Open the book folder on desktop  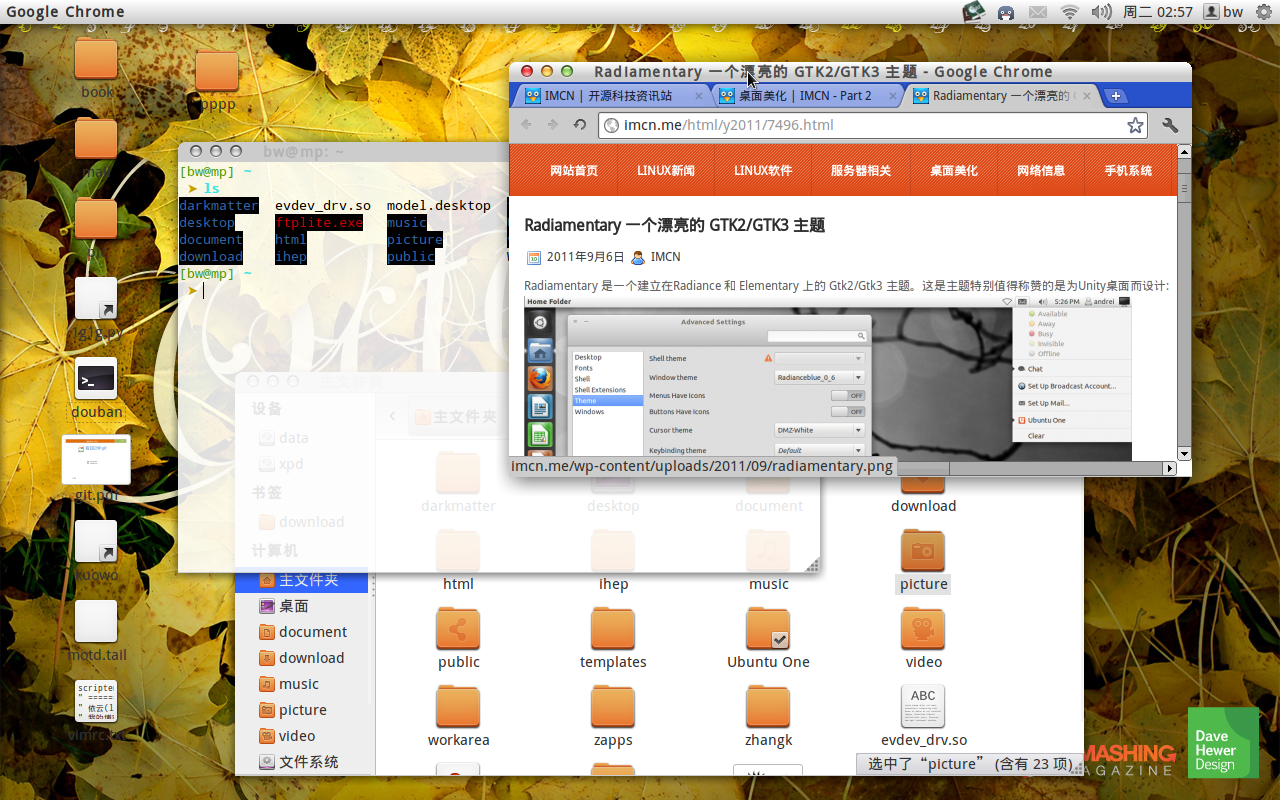point(97,69)
